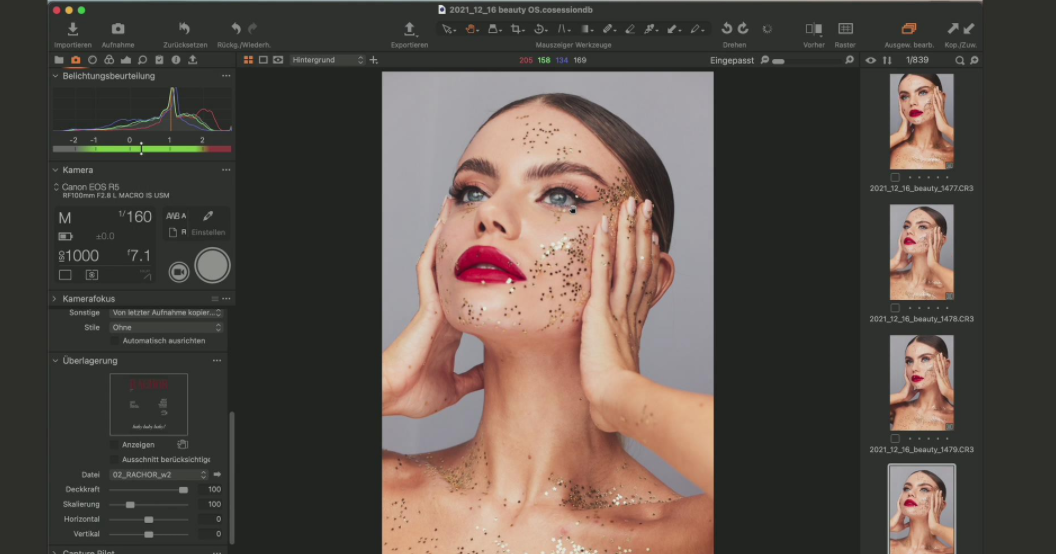Add new layer with plus button
The width and height of the screenshot is (1056, 554).
click(374, 60)
